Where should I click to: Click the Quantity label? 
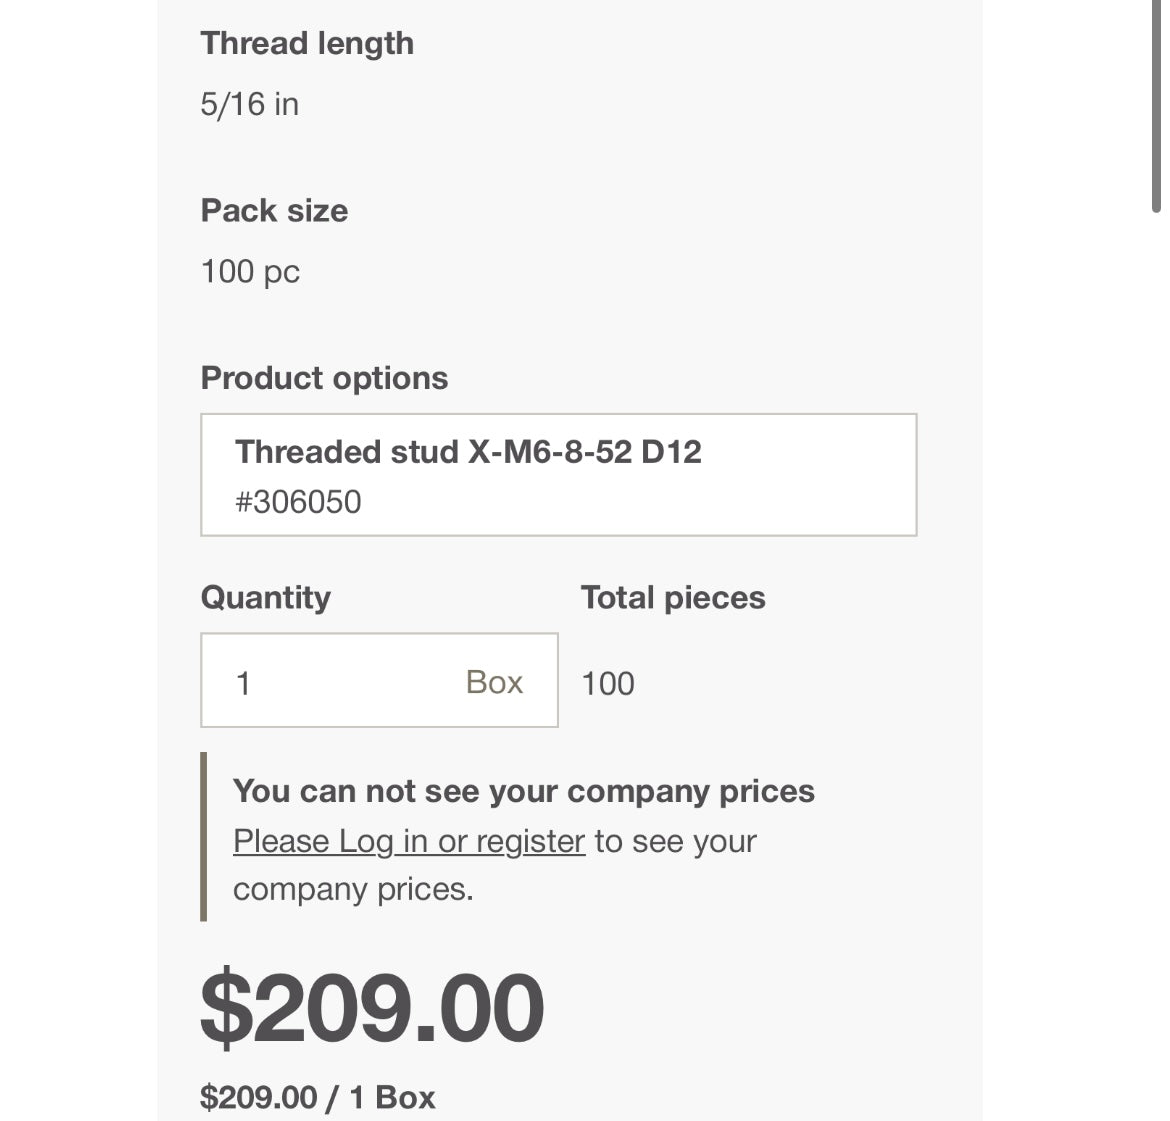pos(265,597)
